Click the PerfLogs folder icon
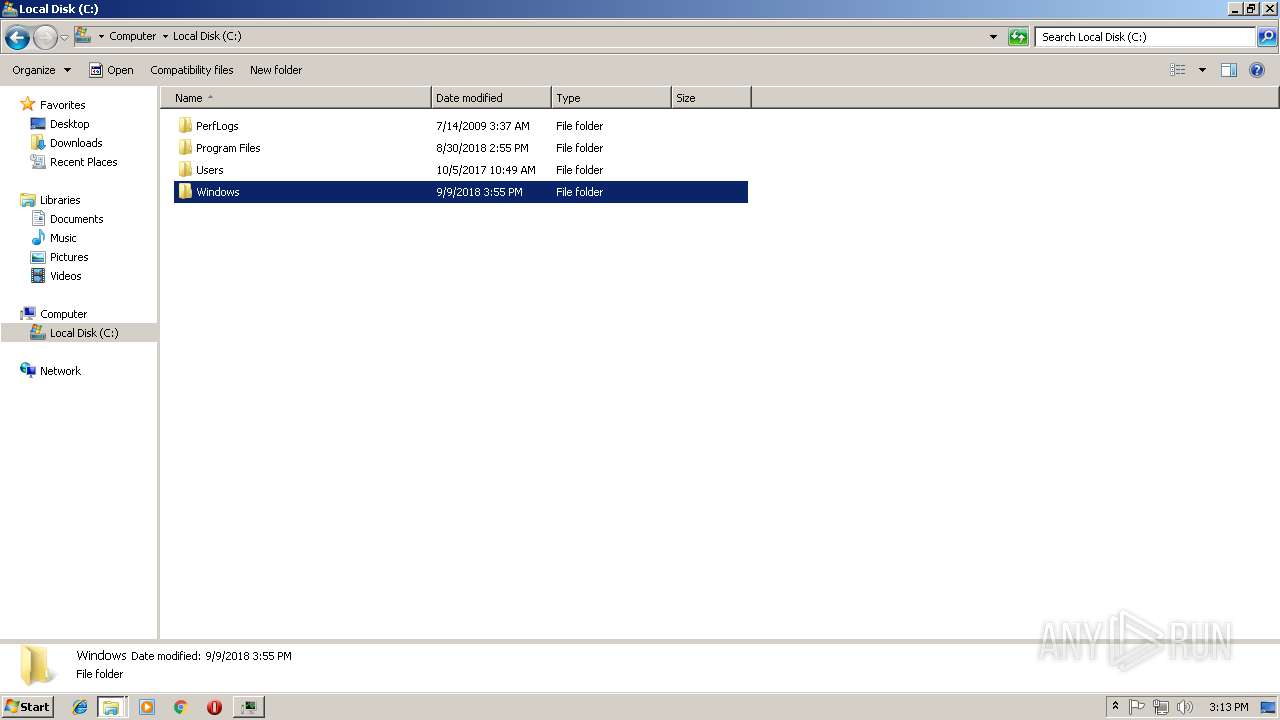Screen dimensions: 1280x720 coord(185,126)
